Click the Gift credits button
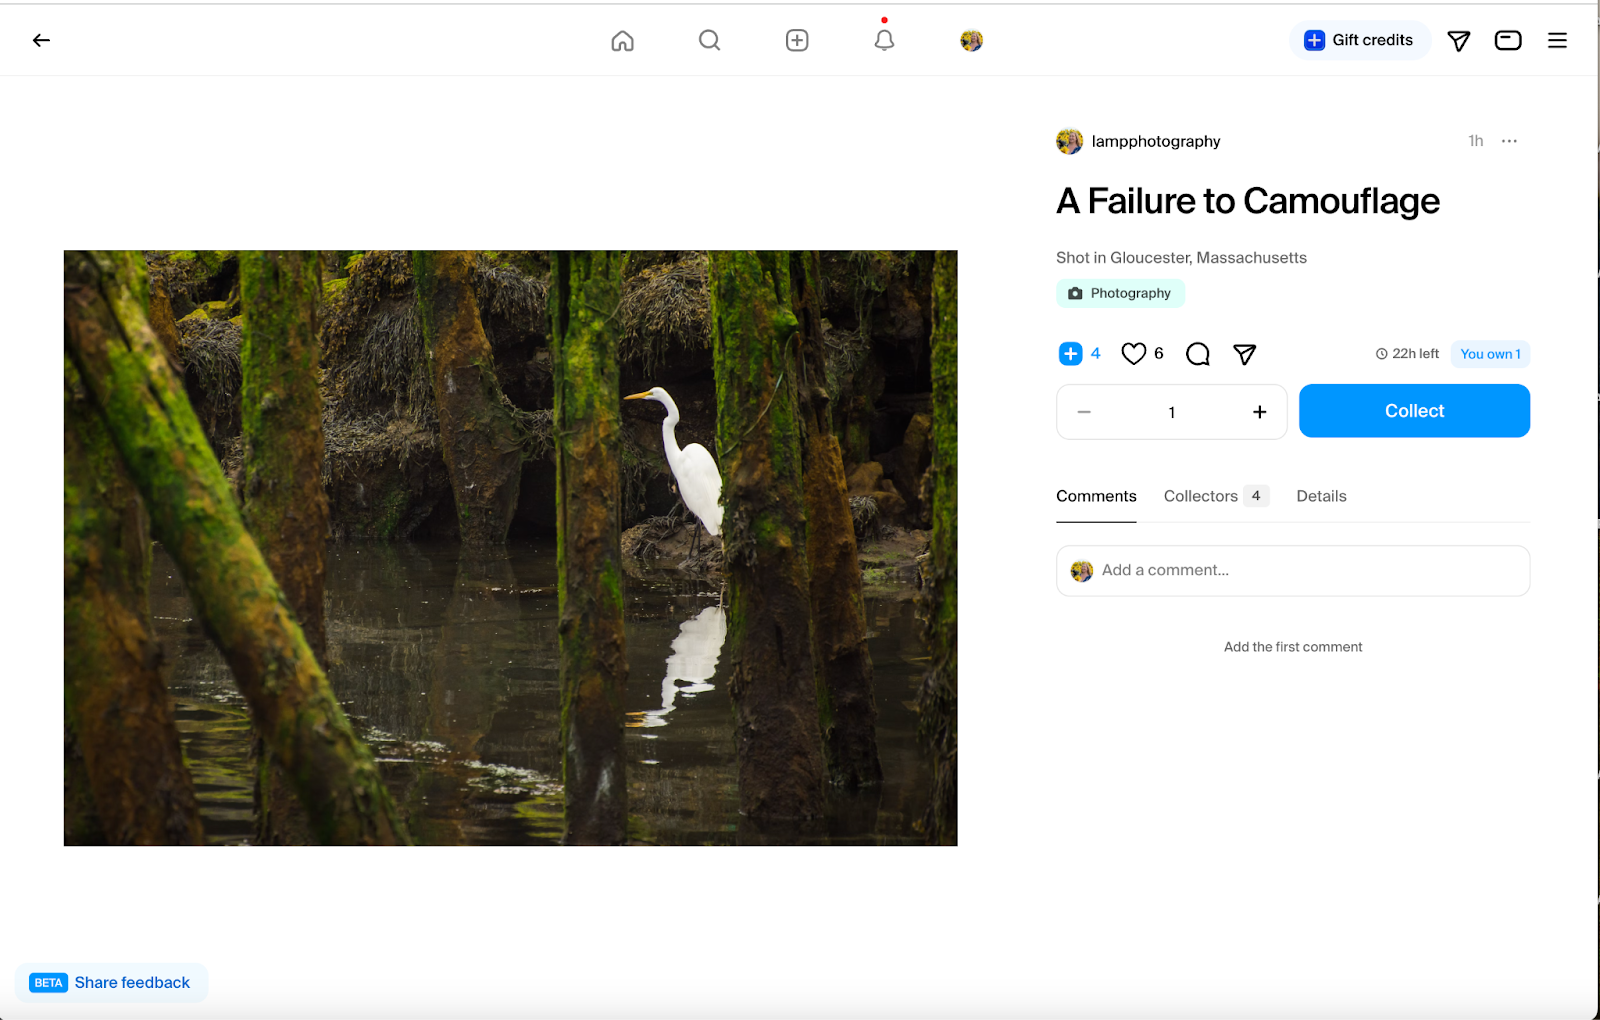This screenshot has height=1020, width=1600. click(x=1359, y=40)
